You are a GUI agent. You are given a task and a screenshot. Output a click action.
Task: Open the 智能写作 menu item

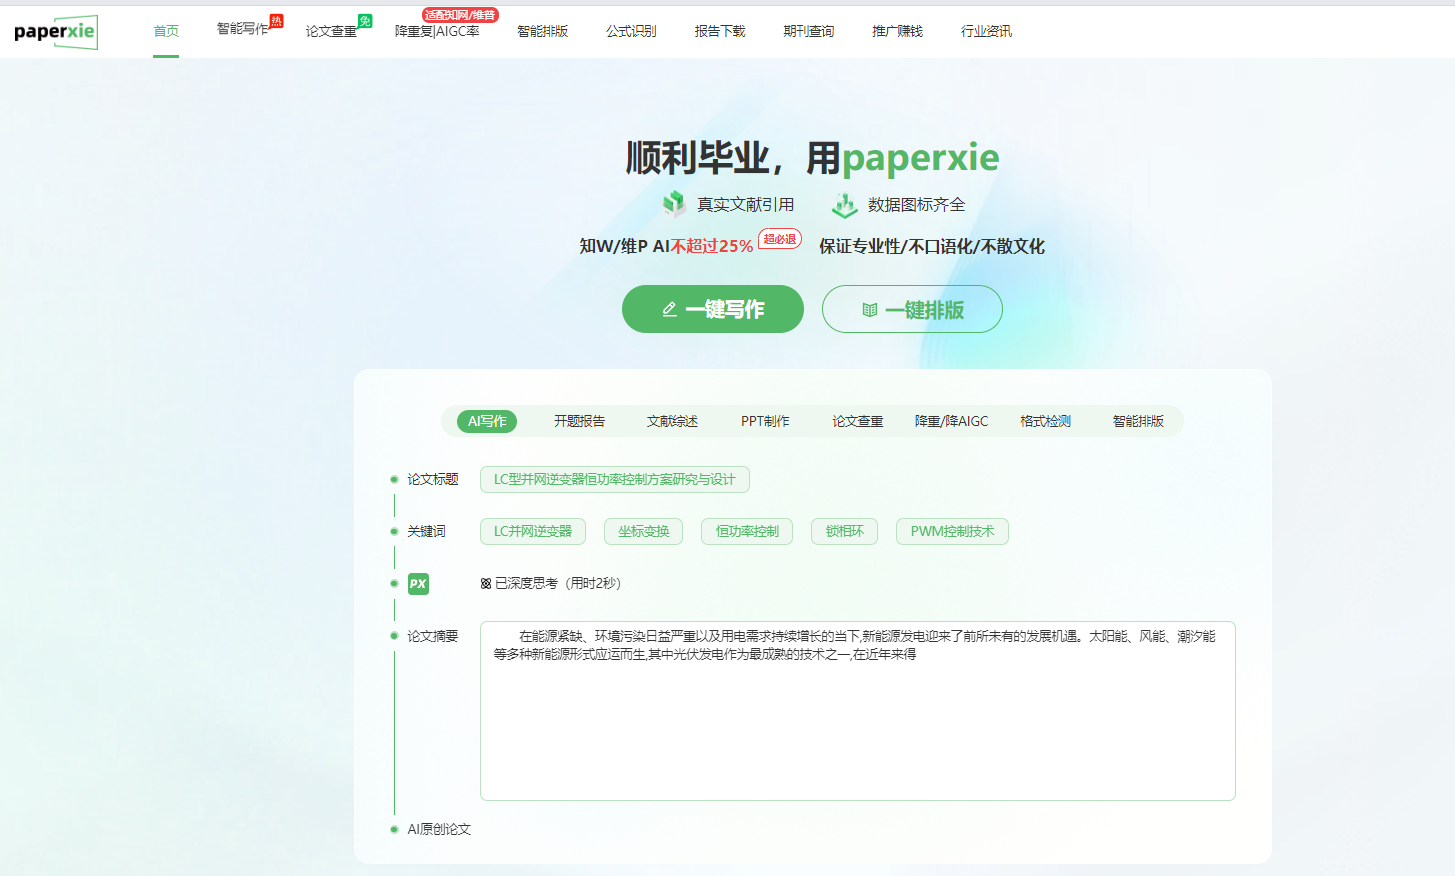point(242,30)
